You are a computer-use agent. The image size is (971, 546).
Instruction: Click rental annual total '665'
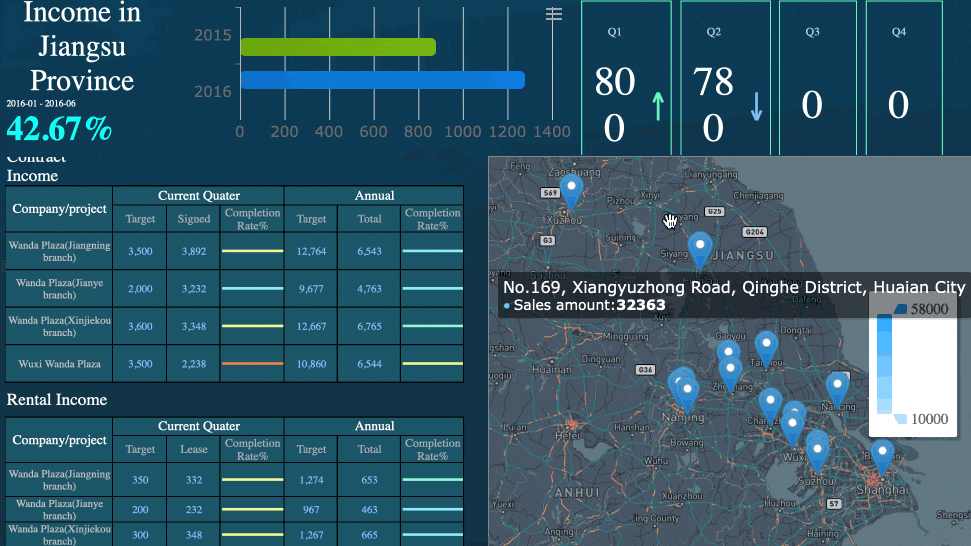point(369,535)
